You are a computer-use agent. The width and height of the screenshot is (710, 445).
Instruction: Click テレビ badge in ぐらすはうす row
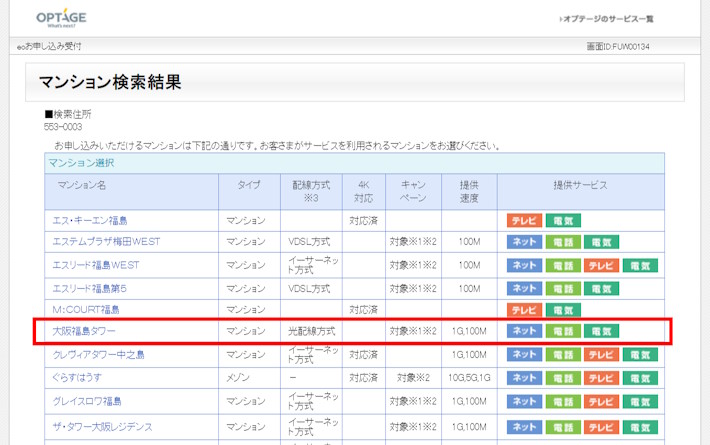pyautogui.click(x=601, y=378)
